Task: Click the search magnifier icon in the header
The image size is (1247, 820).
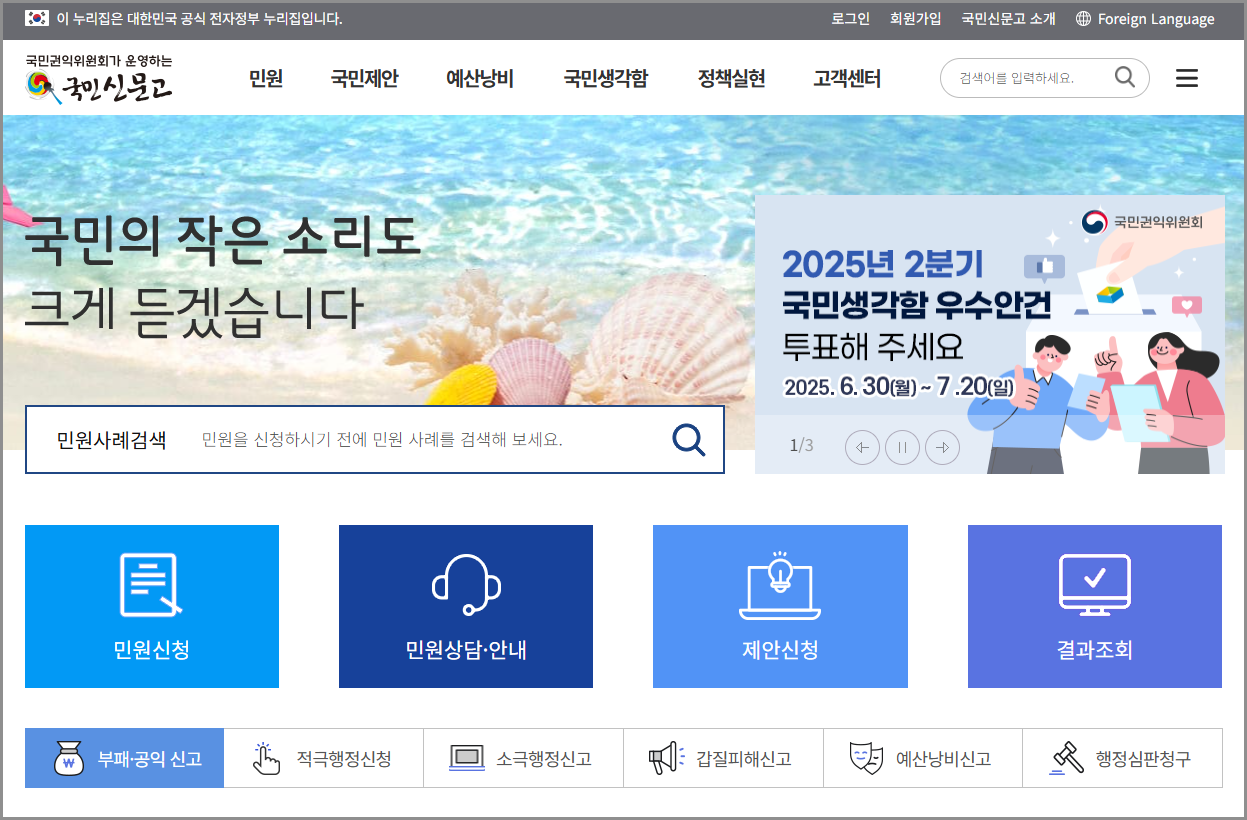Action: [x=1125, y=77]
